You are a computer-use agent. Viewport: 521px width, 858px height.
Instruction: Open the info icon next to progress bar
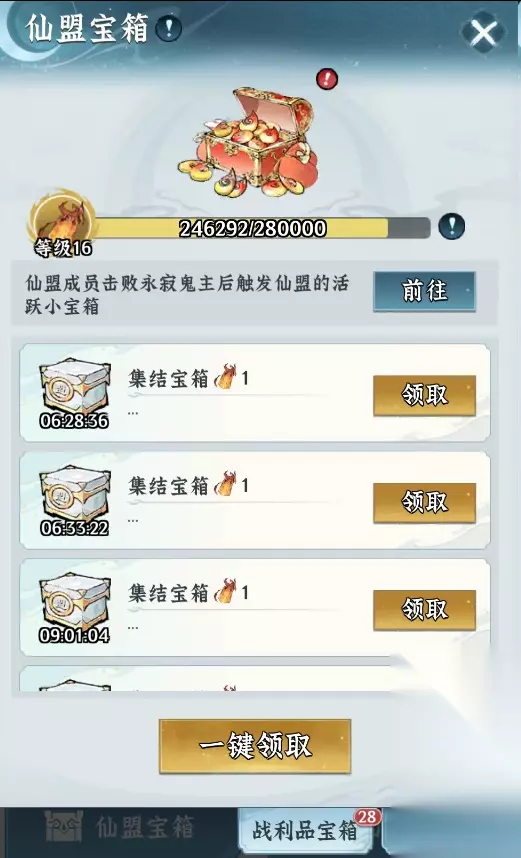pos(451,226)
